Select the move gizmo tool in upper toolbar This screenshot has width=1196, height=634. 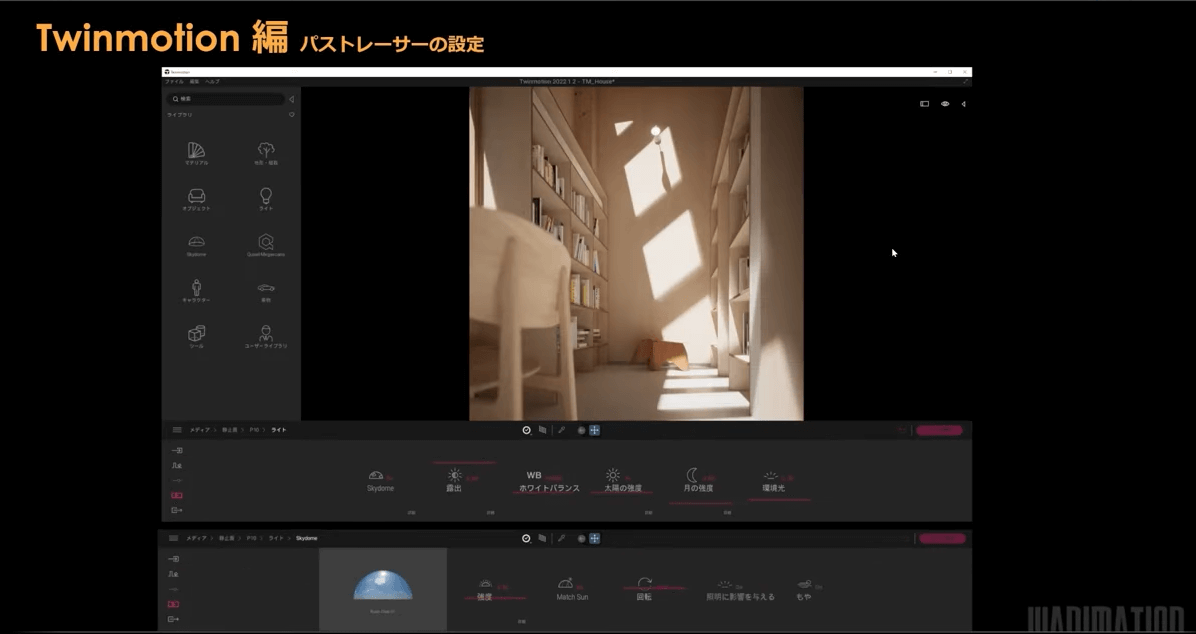pos(594,430)
